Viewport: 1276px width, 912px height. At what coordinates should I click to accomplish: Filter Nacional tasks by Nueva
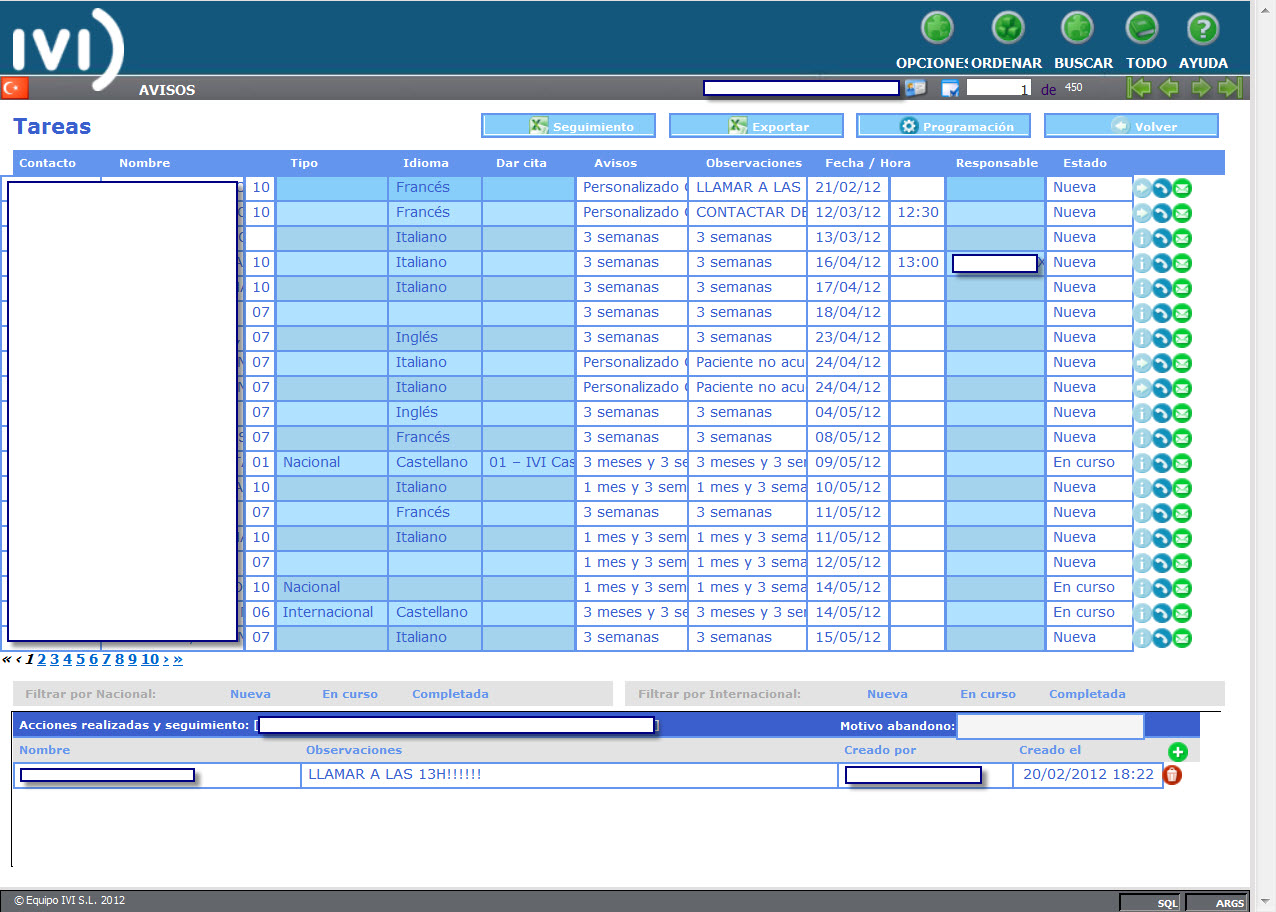pos(250,694)
